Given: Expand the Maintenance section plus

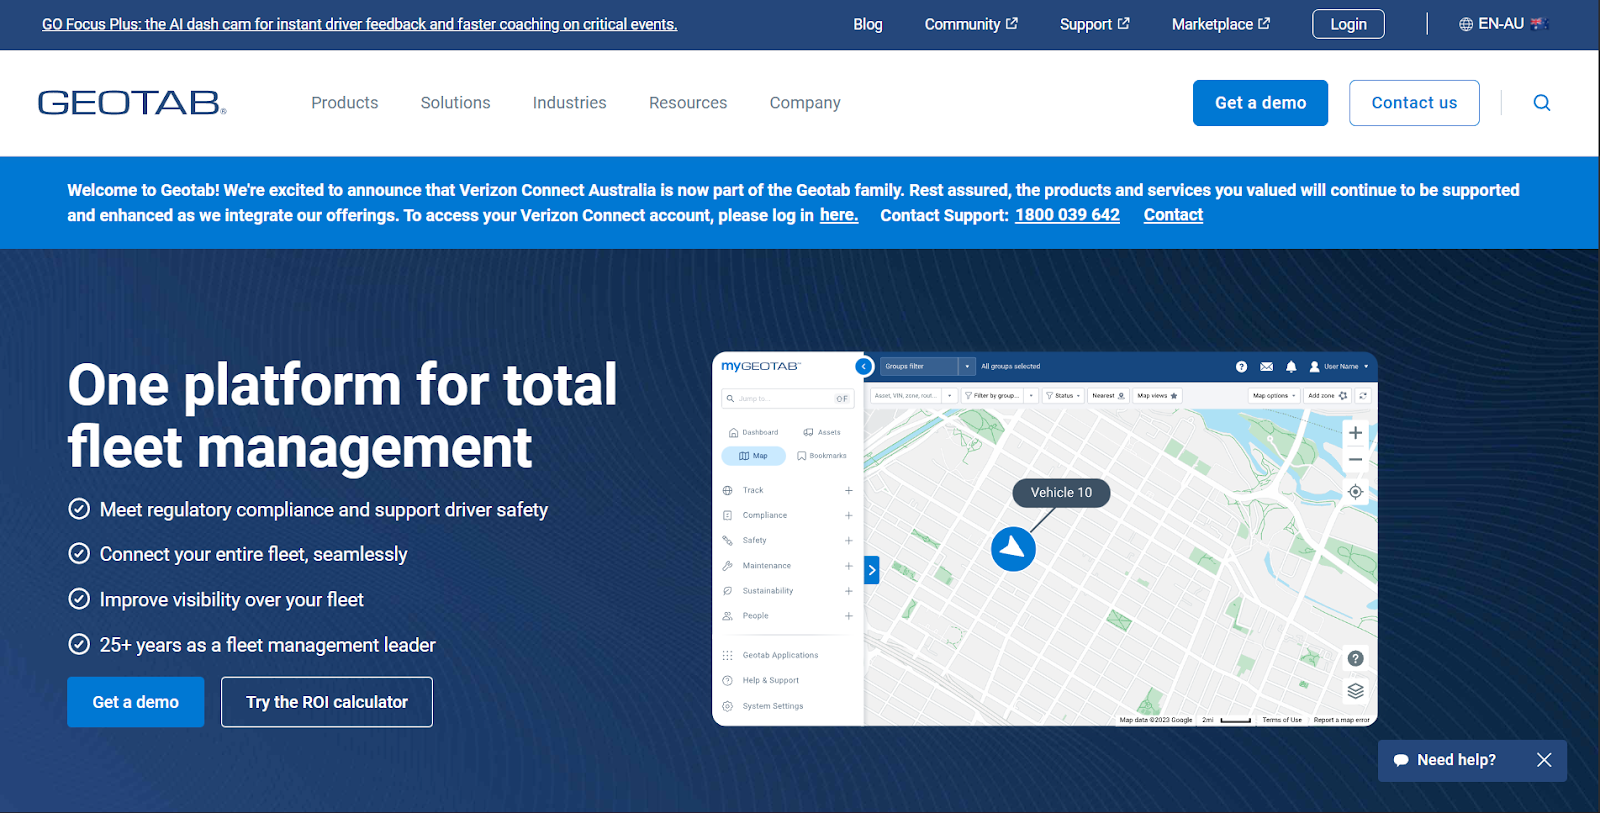Looking at the screenshot, I should point(848,566).
